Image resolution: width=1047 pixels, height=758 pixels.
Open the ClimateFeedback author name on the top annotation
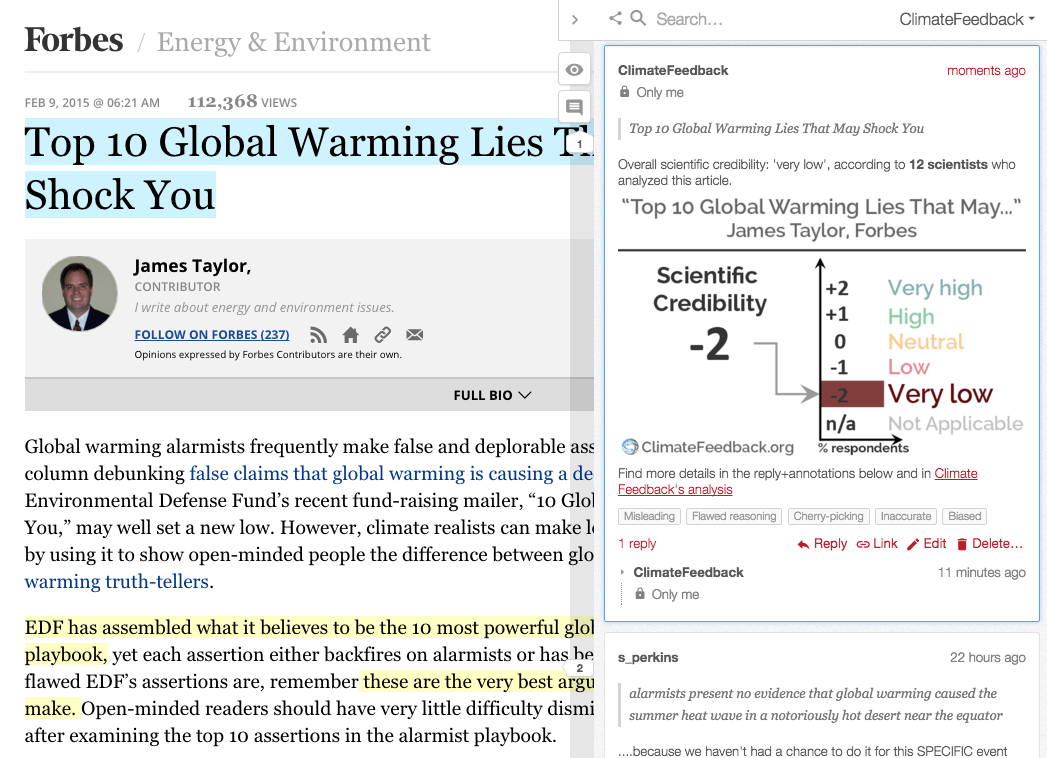[672, 70]
